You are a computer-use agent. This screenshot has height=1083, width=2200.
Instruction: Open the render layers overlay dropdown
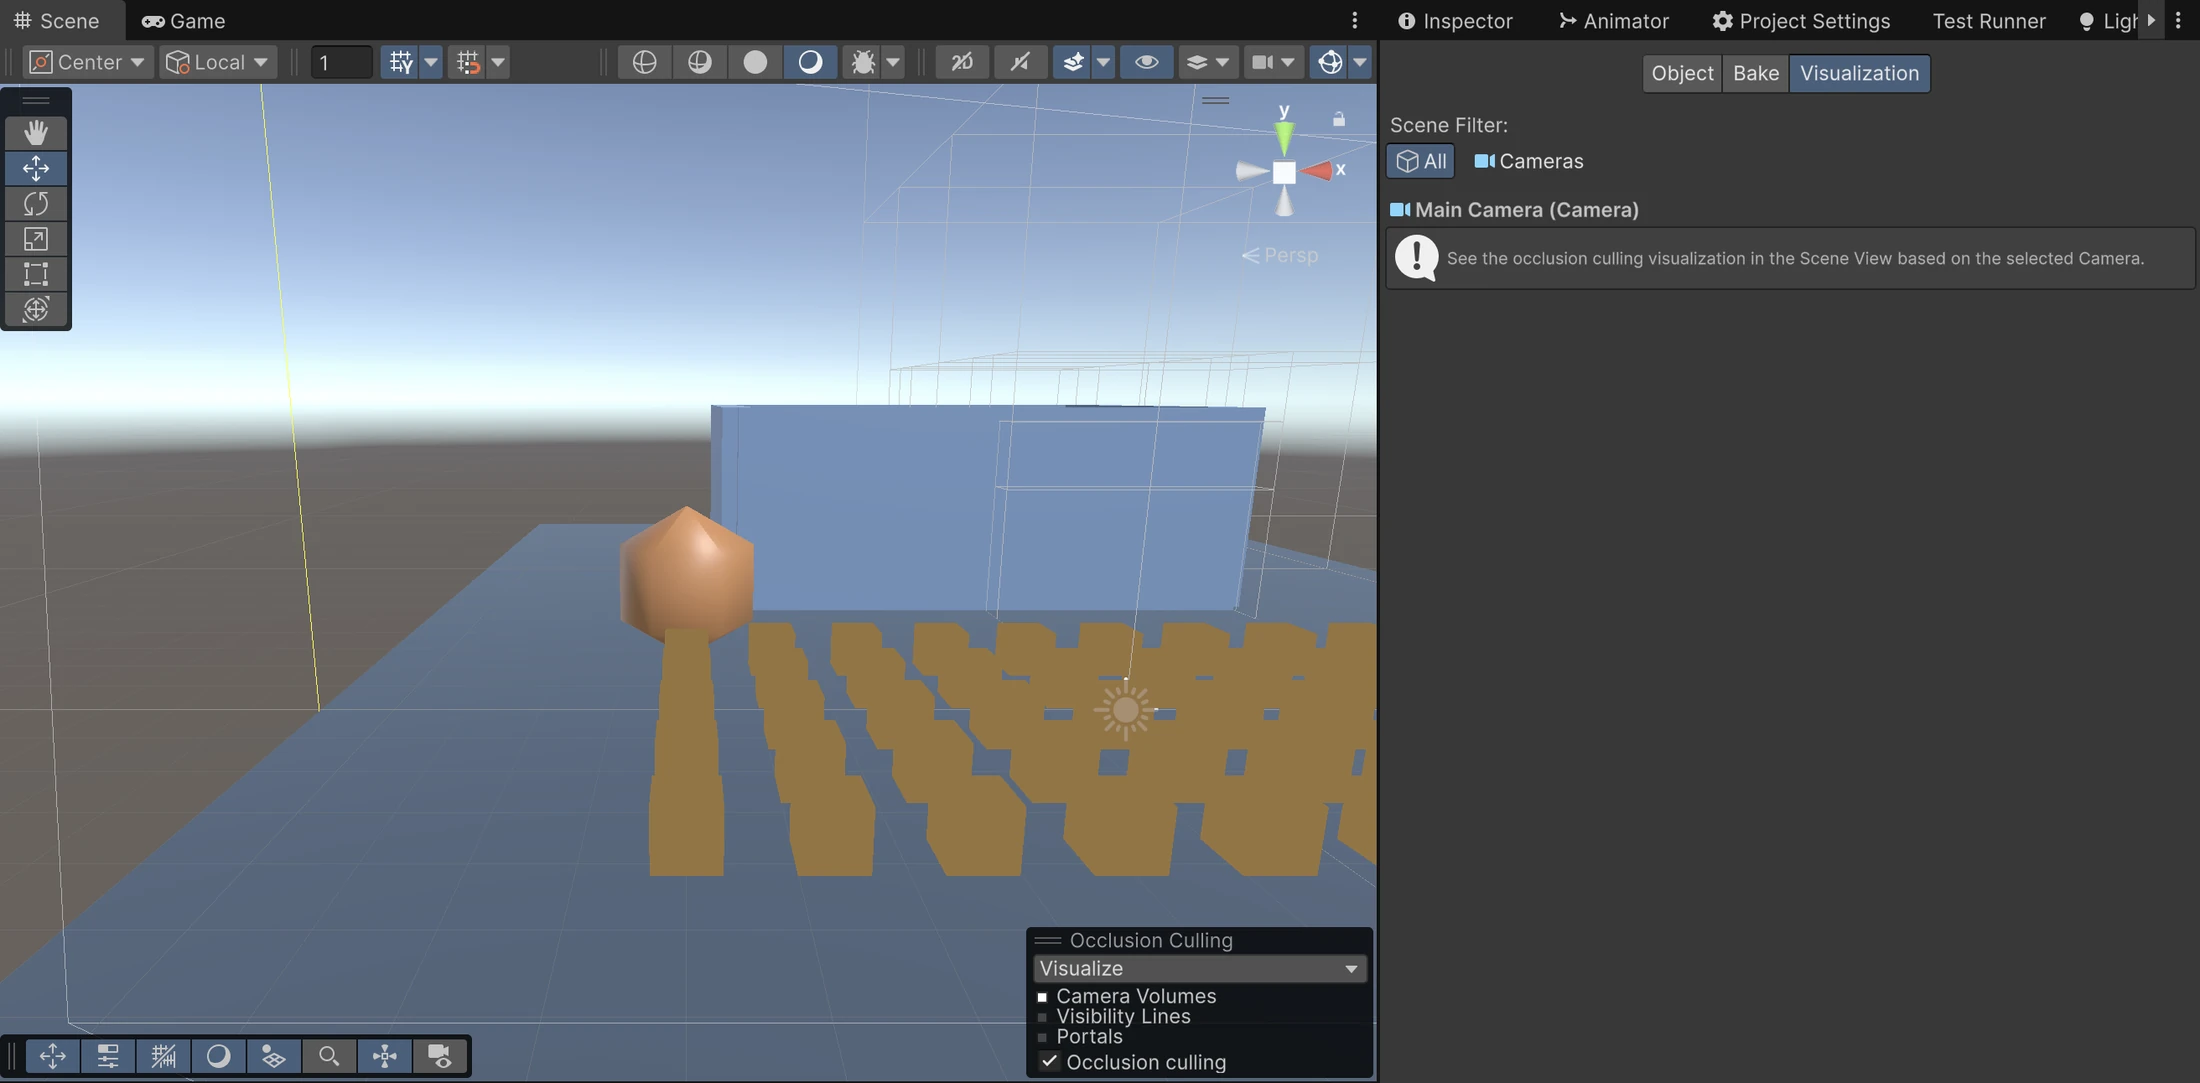(x=1207, y=62)
